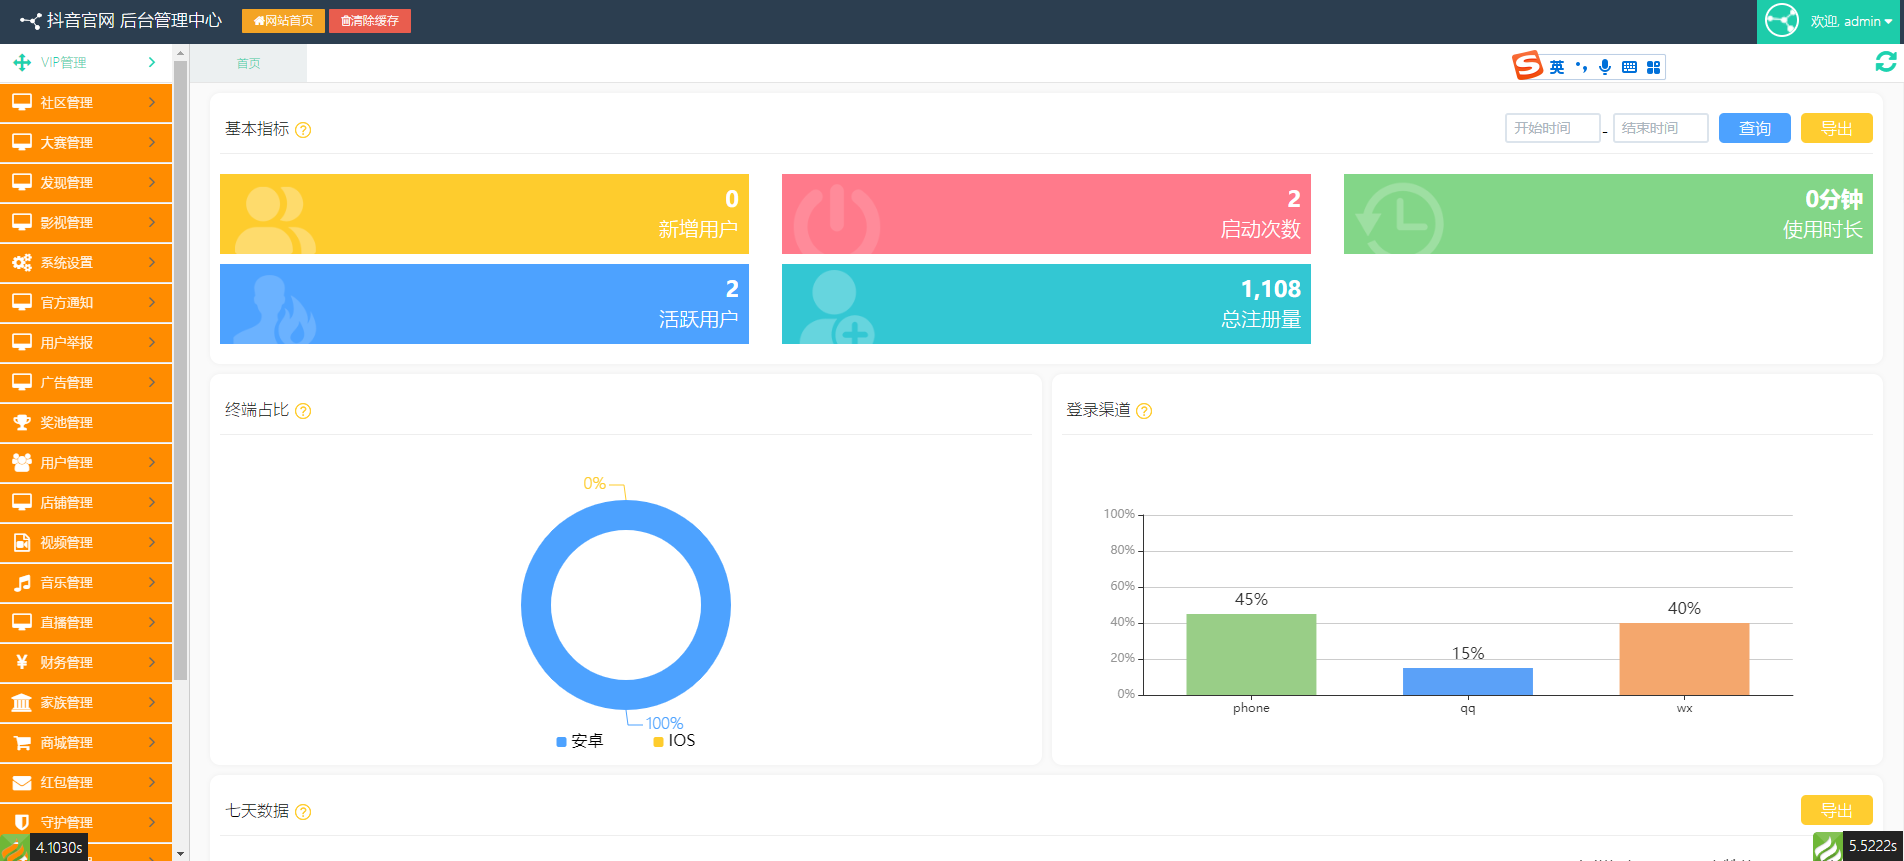Open the 直播管理 menu in sidebar

(85, 622)
